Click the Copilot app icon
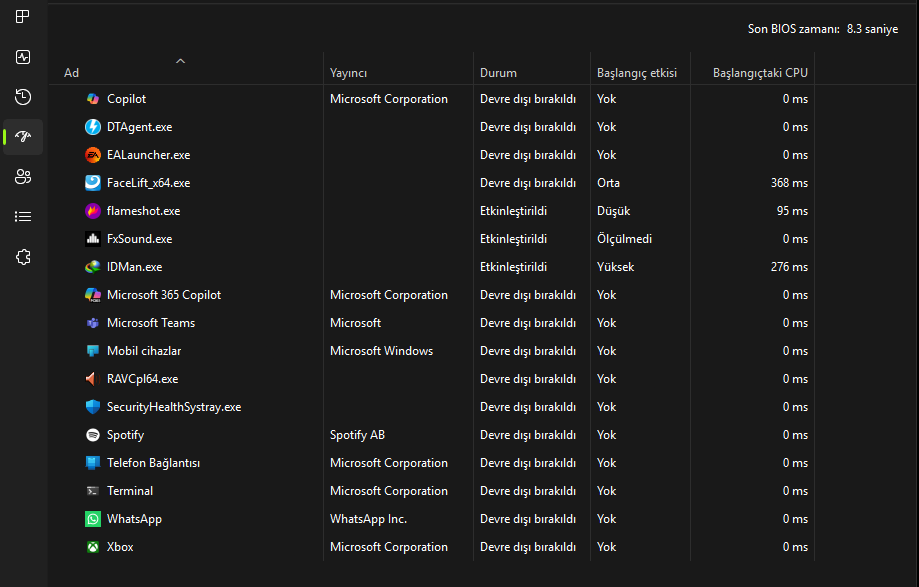The width and height of the screenshot is (919, 587). point(93,99)
